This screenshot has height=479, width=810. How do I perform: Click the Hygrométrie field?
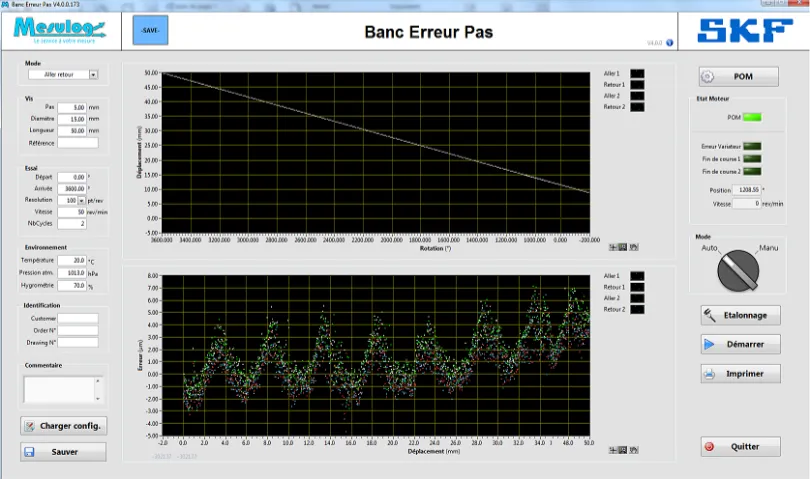71,285
